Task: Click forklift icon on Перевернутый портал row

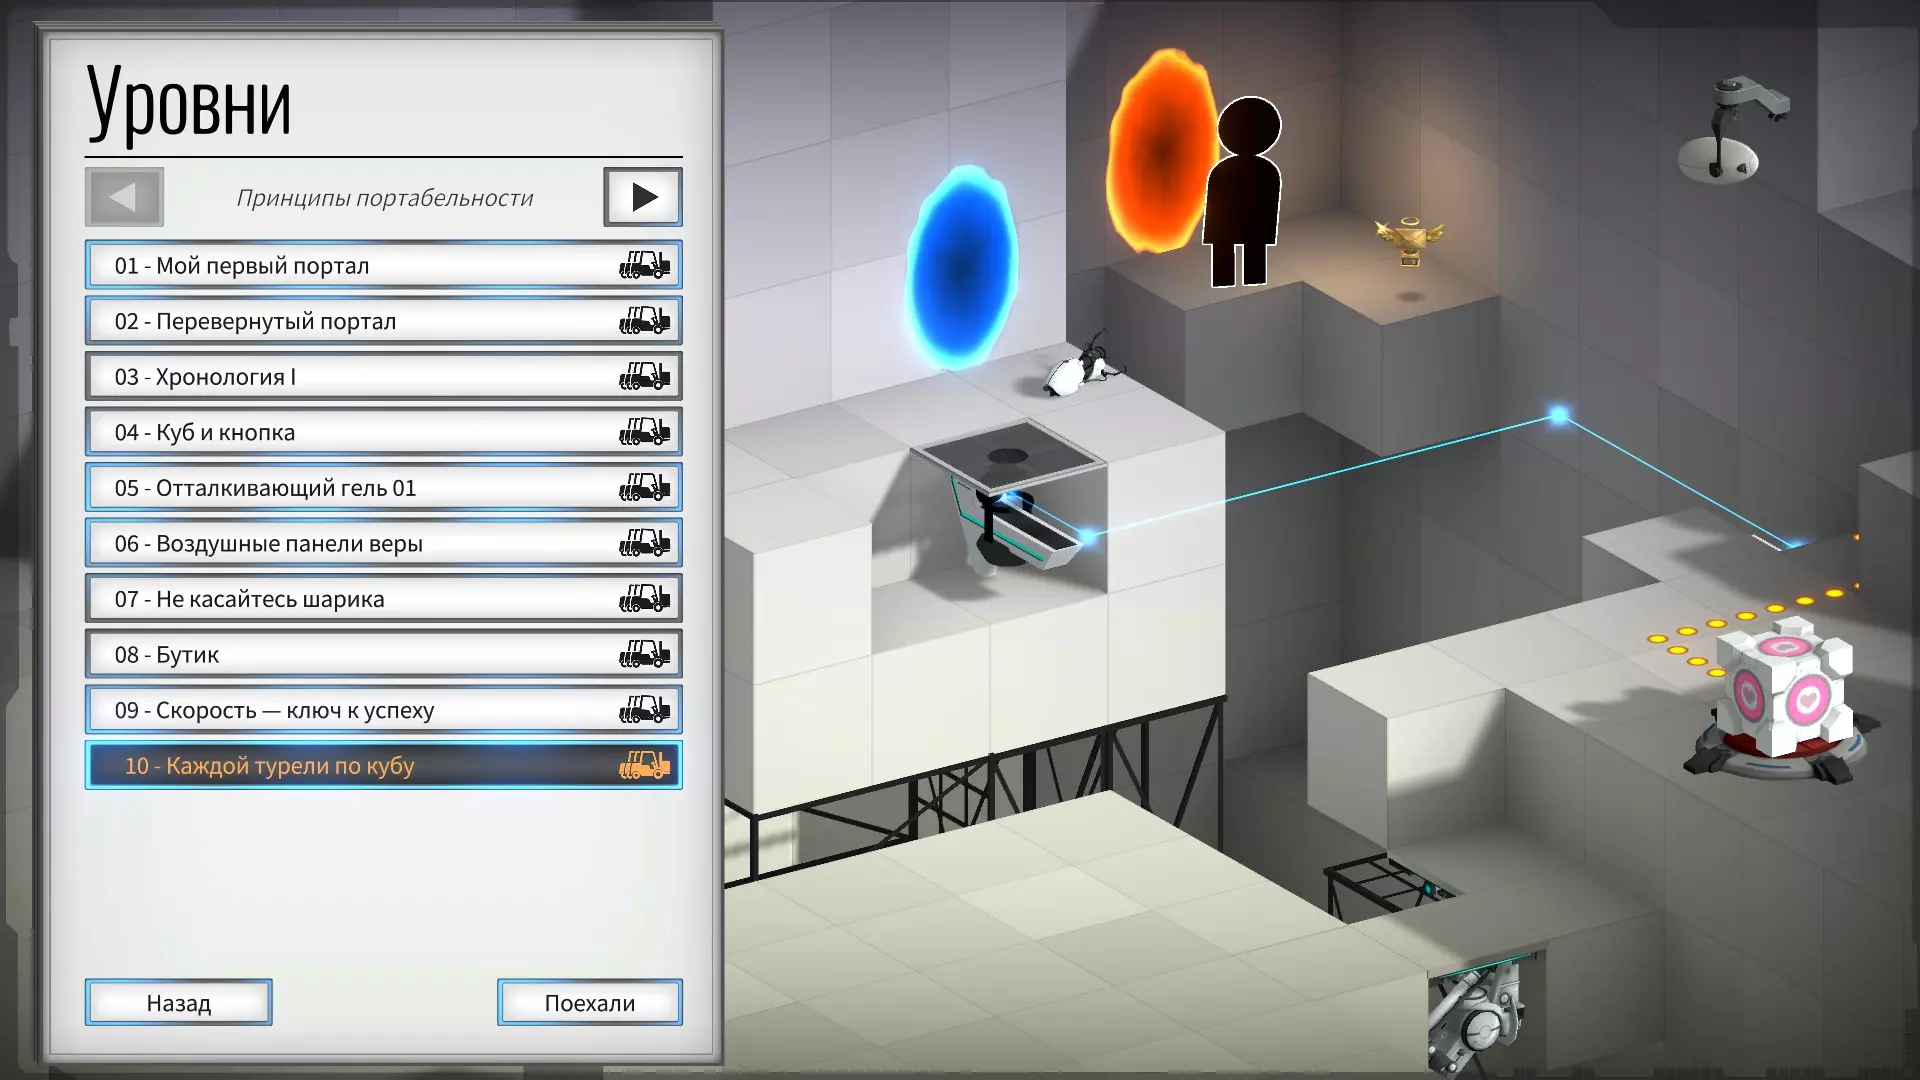Action: coord(644,322)
